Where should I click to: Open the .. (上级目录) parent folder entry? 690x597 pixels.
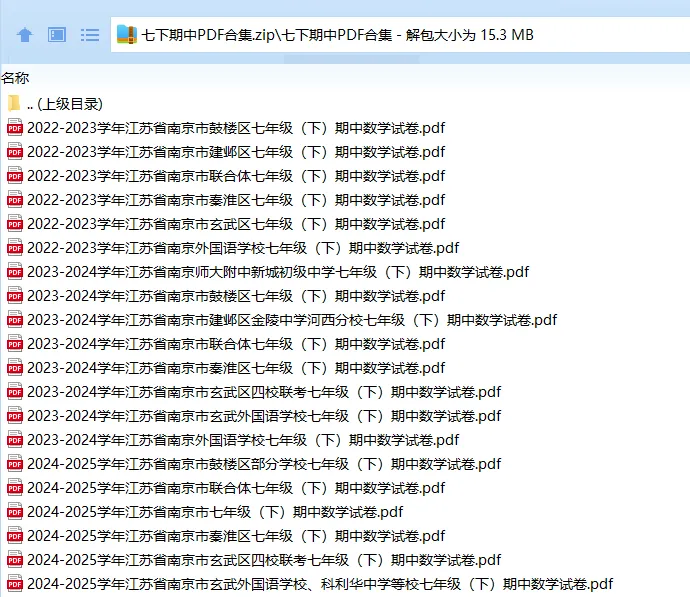pyautogui.click(x=65, y=104)
